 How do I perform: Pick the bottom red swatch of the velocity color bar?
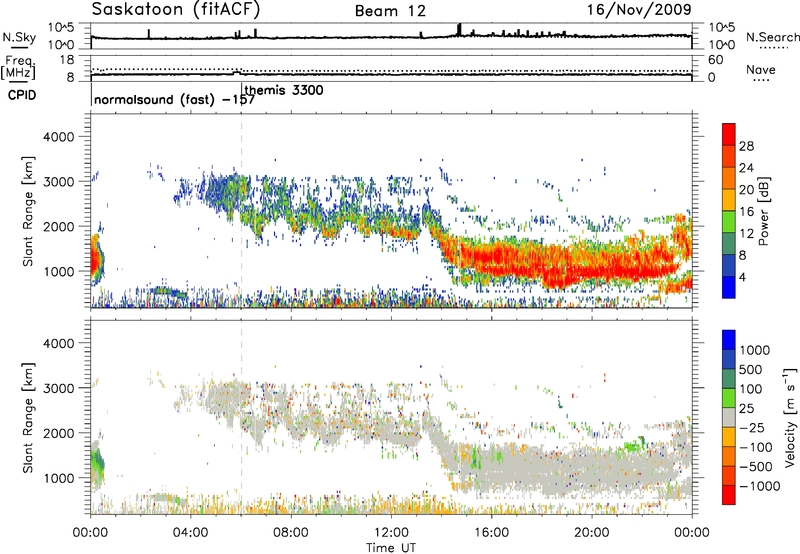(x=729, y=495)
